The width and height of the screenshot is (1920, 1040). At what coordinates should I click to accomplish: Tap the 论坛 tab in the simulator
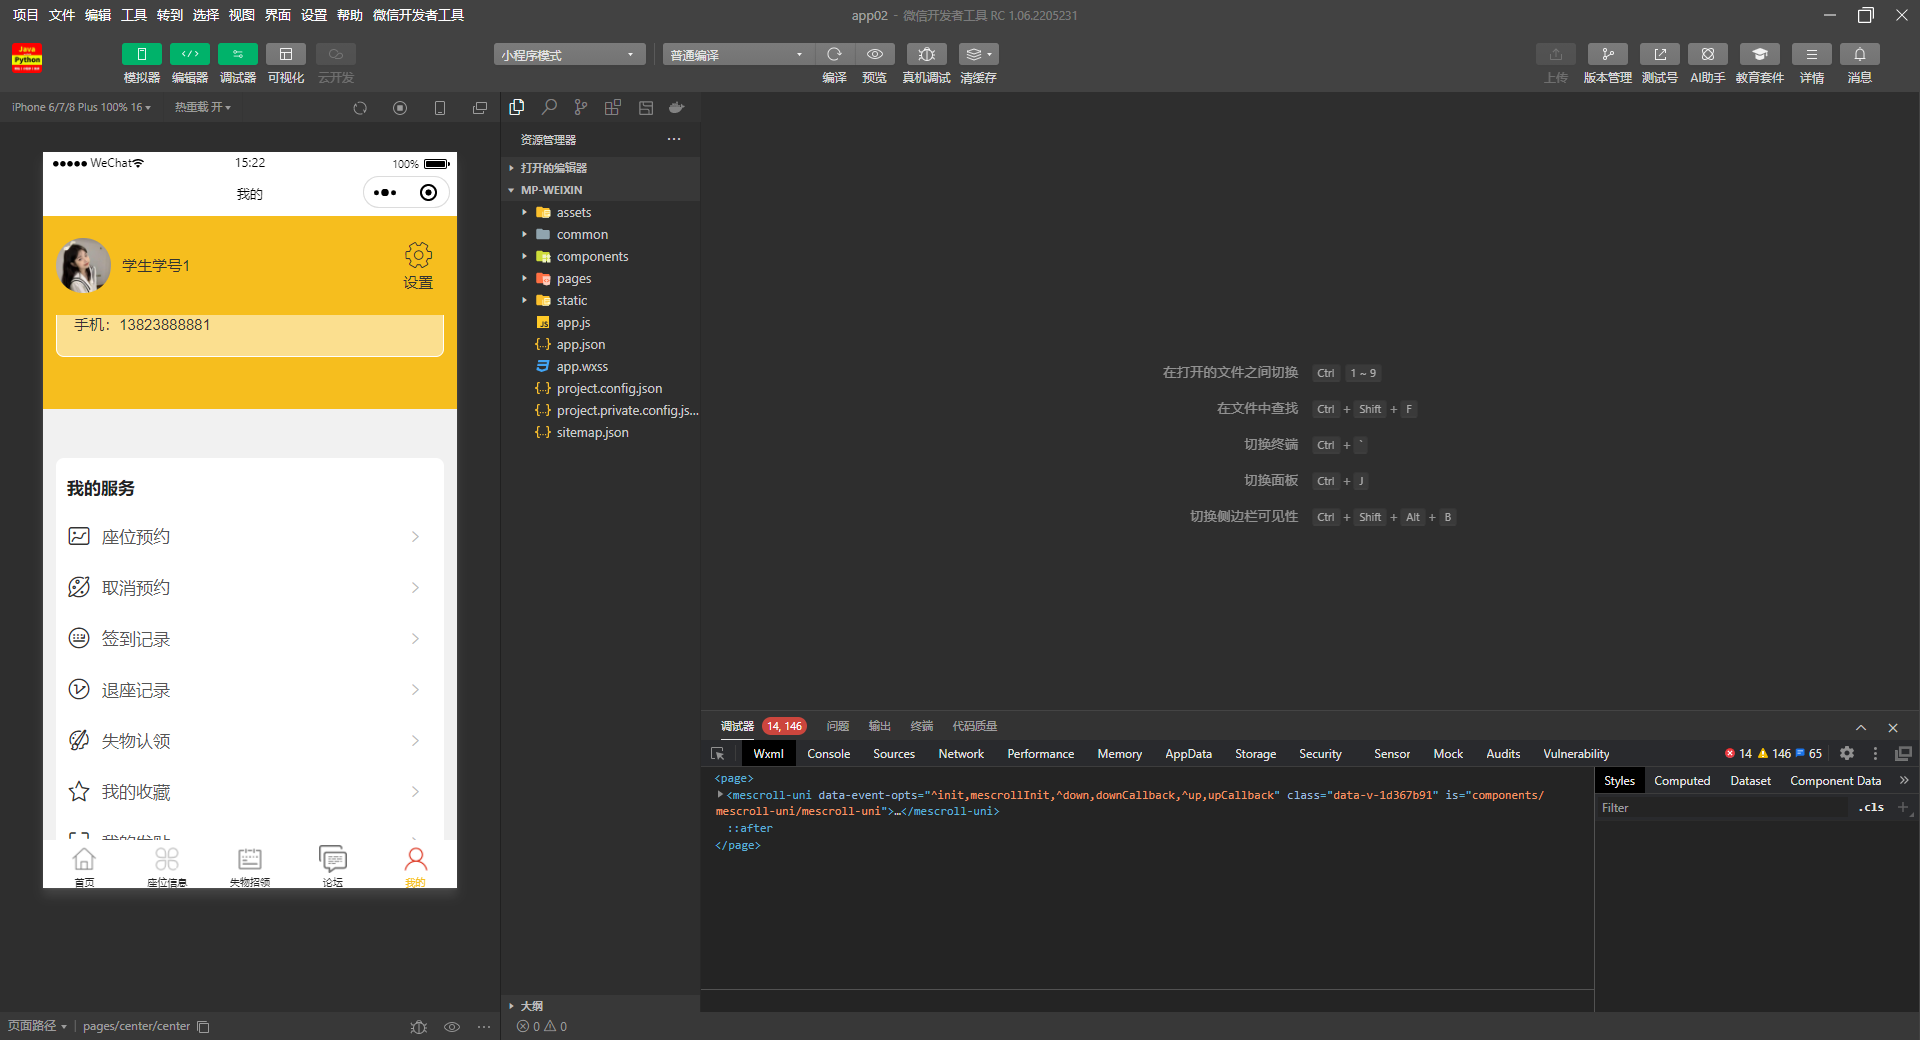coord(333,866)
